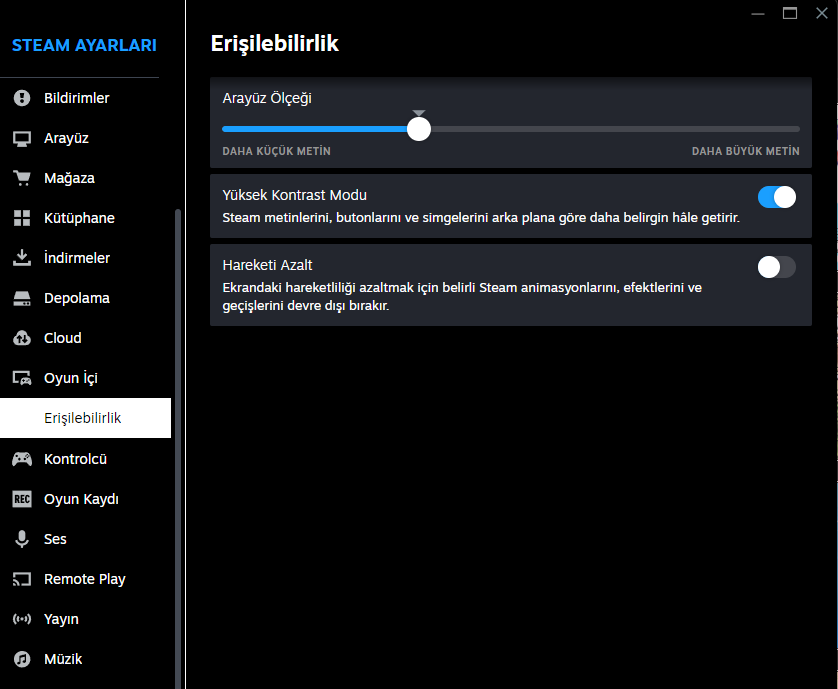Enable the Hareketi Azalt toggle

[777, 267]
